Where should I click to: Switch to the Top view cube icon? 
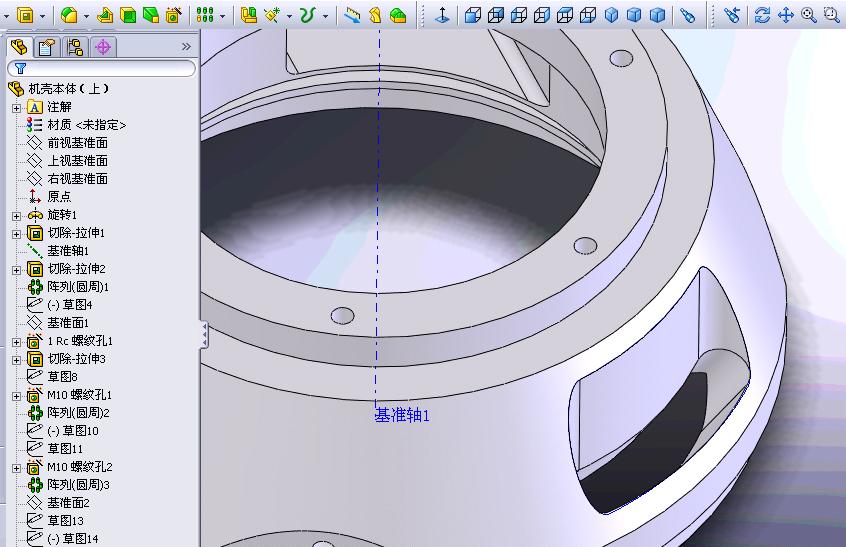tap(565, 15)
